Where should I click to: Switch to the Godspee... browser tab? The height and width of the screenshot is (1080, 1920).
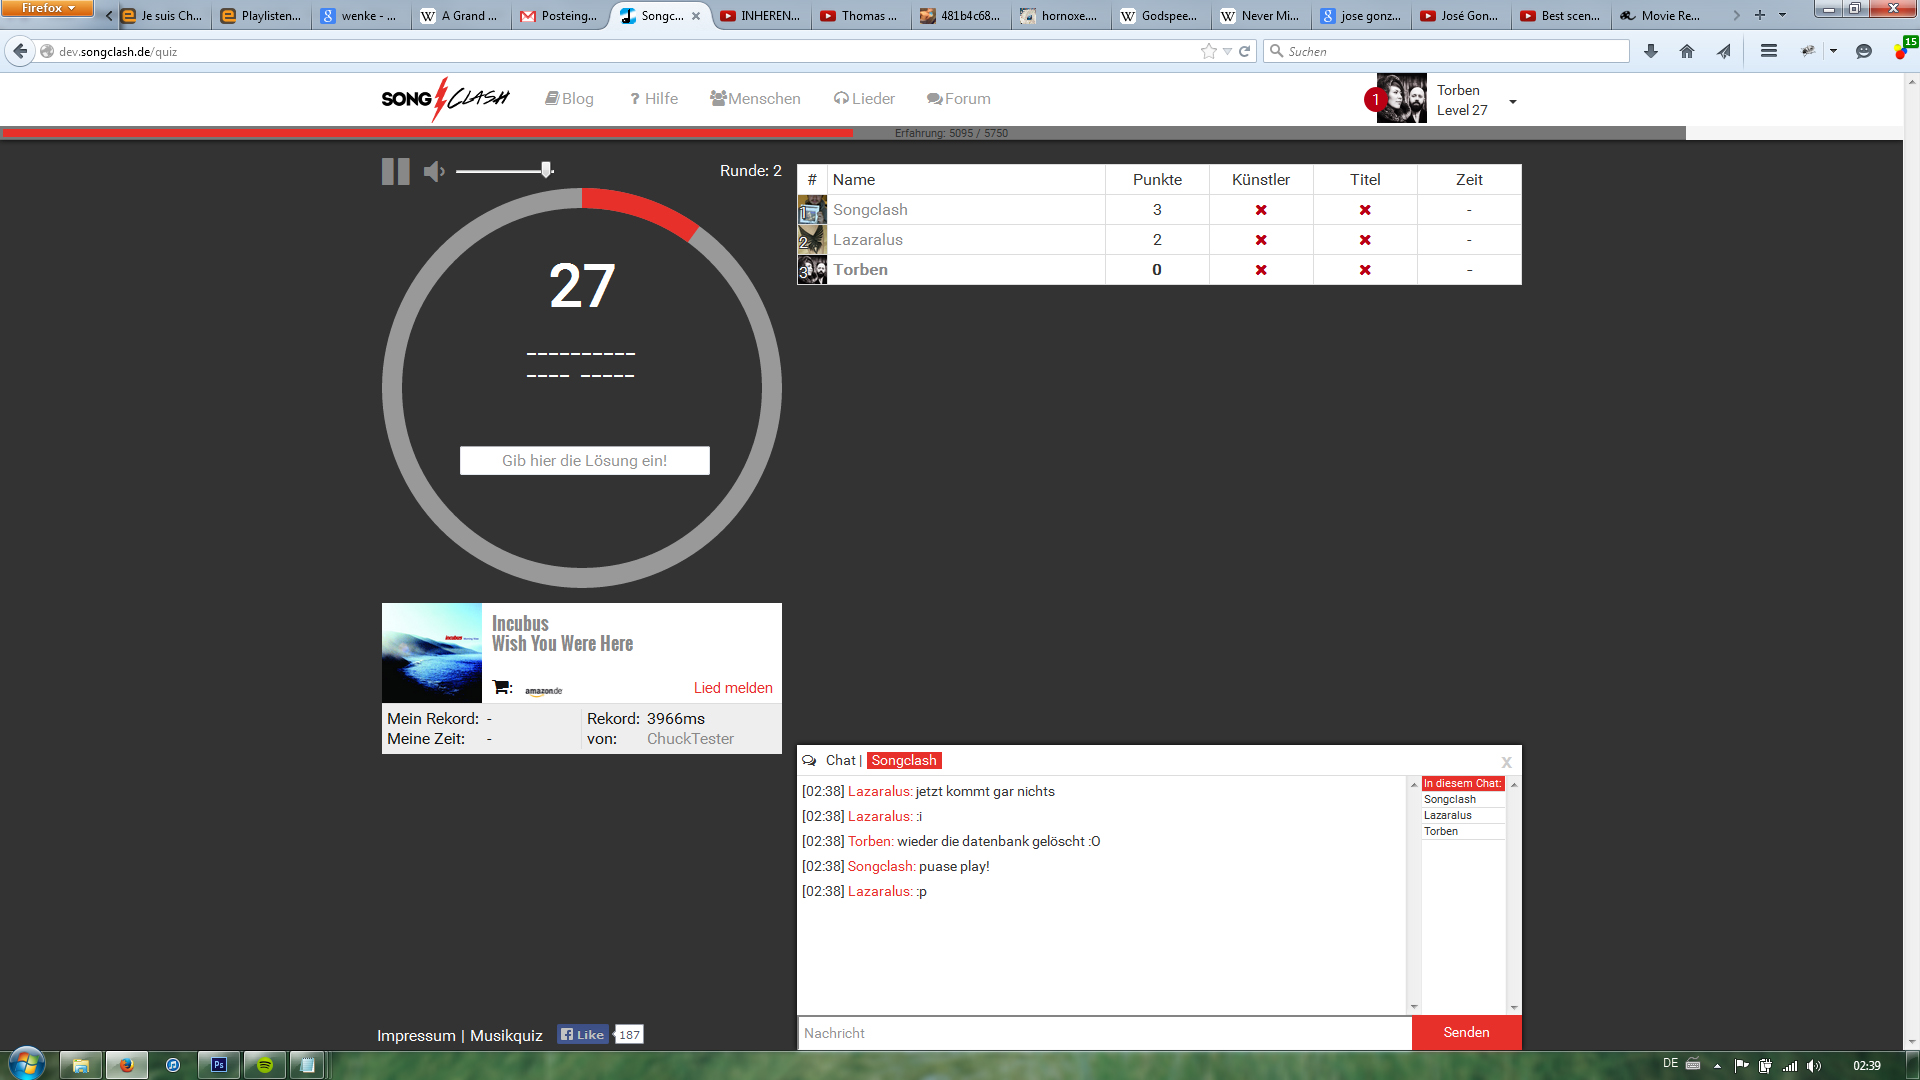click(x=1158, y=16)
